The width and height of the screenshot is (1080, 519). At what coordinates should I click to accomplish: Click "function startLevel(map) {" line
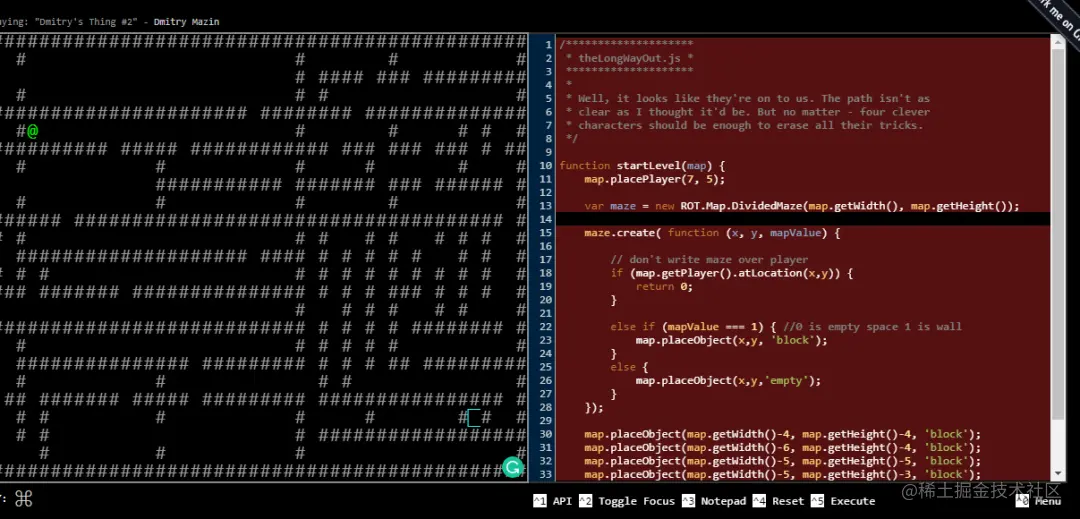pyautogui.click(x=642, y=165)
